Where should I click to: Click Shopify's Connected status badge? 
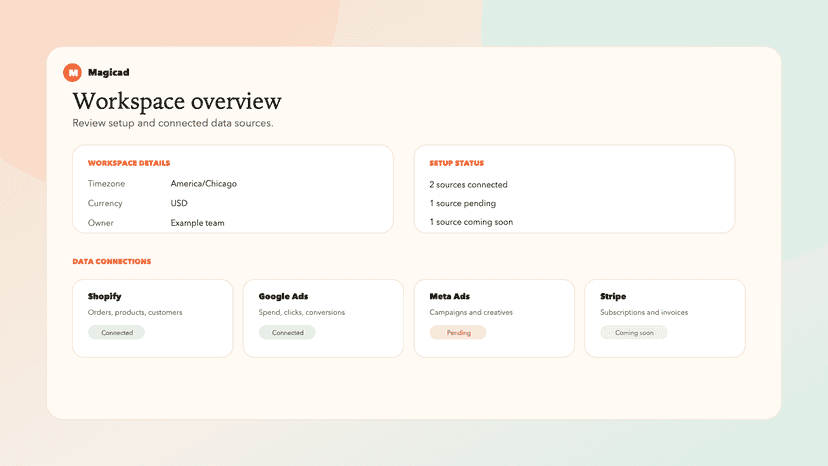point(116,332)
